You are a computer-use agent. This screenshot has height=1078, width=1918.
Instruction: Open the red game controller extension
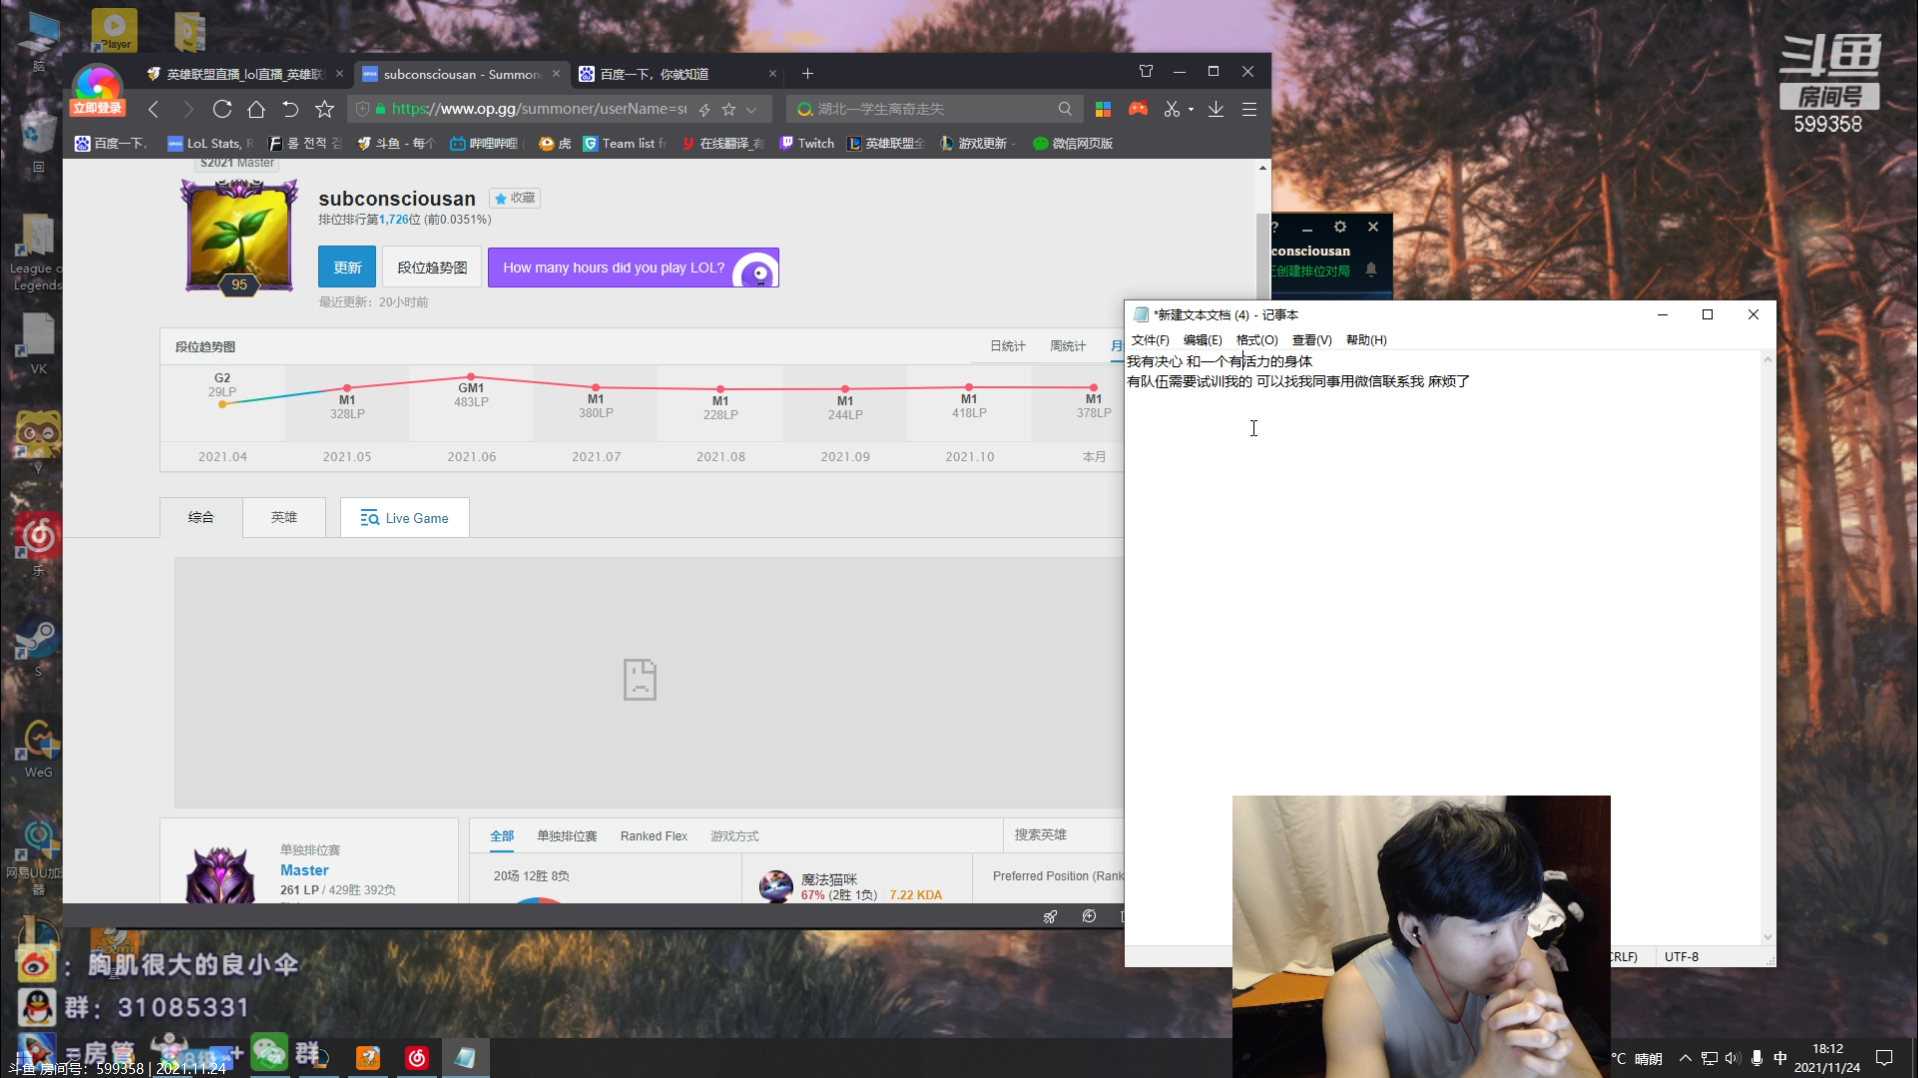click(1138, 109)
